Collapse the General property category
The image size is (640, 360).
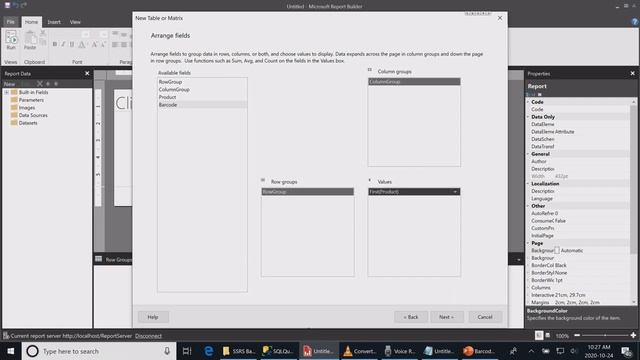pyautogui.click(x=528, y=154)
